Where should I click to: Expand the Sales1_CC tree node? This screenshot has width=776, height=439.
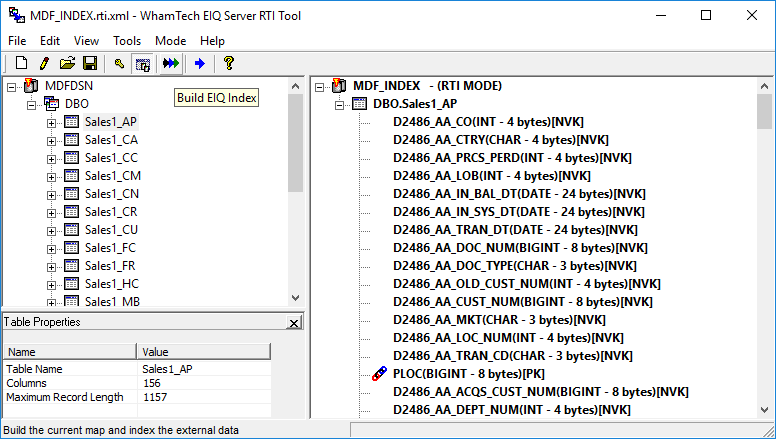pyautogui.click(x=51, y=159)
